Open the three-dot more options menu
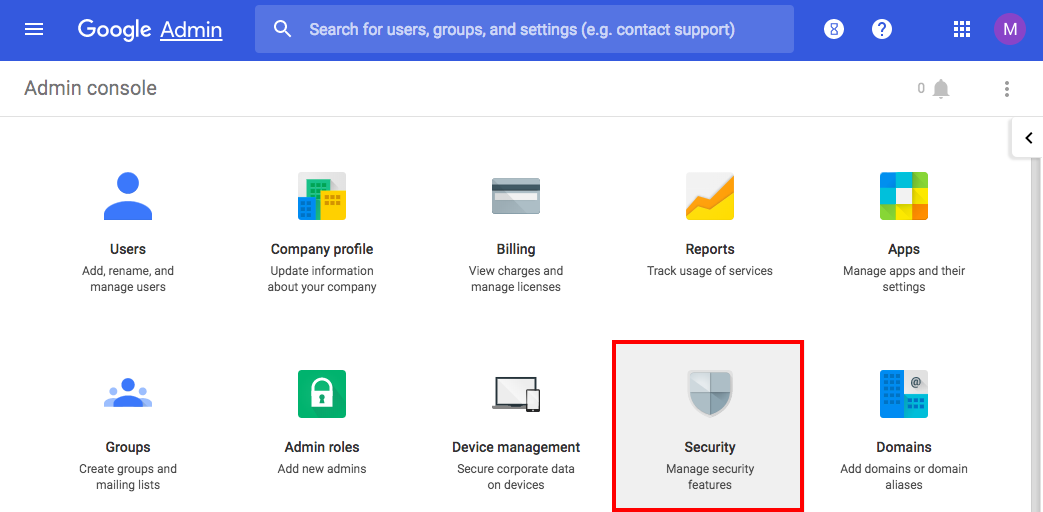Image resolution: width=1043 pixels, height=512 pixels. (x=1007, y=88)
